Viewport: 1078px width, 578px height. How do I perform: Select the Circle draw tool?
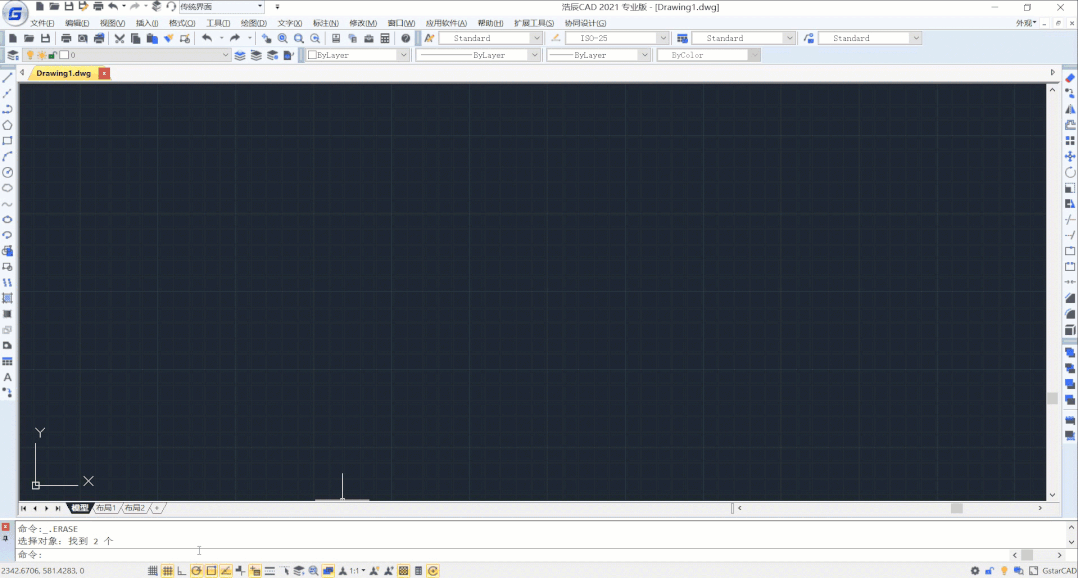(x=8, y=173)
